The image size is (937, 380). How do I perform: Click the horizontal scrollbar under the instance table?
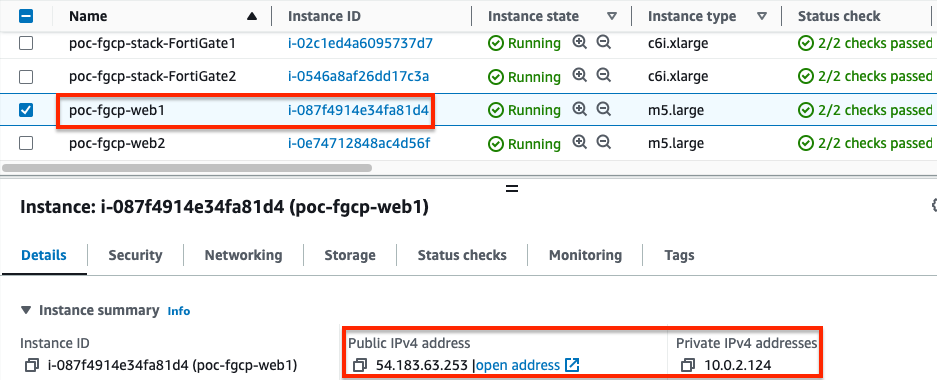pyautogui.click(x=187, y=168)
